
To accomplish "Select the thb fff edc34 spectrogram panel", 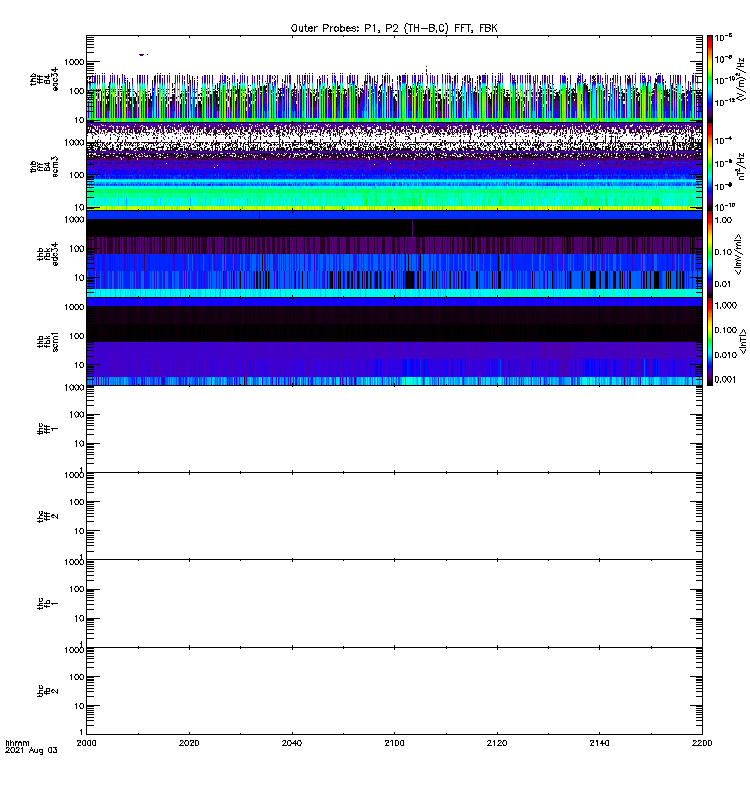I will tap(394, 79).
